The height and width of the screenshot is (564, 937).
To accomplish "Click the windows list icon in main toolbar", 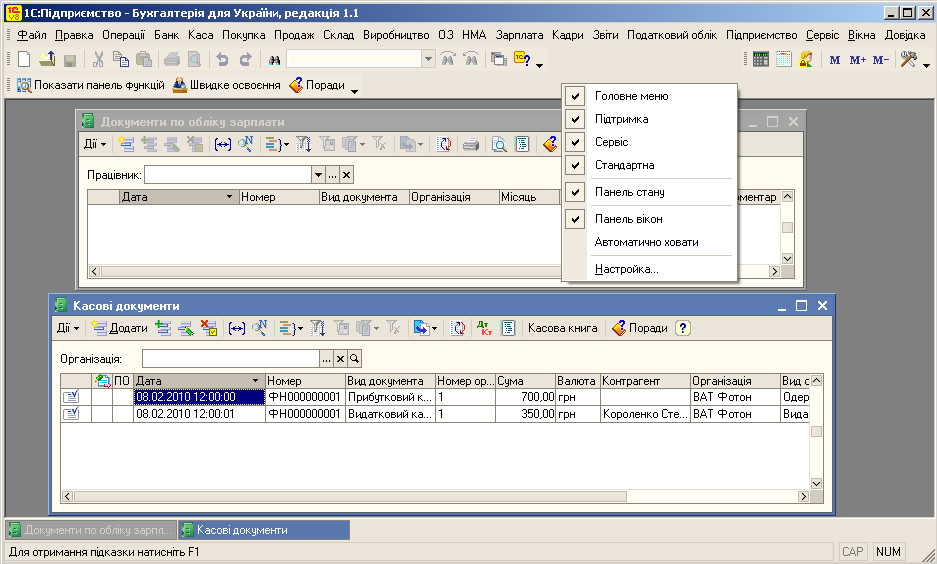I will [498, 59].
